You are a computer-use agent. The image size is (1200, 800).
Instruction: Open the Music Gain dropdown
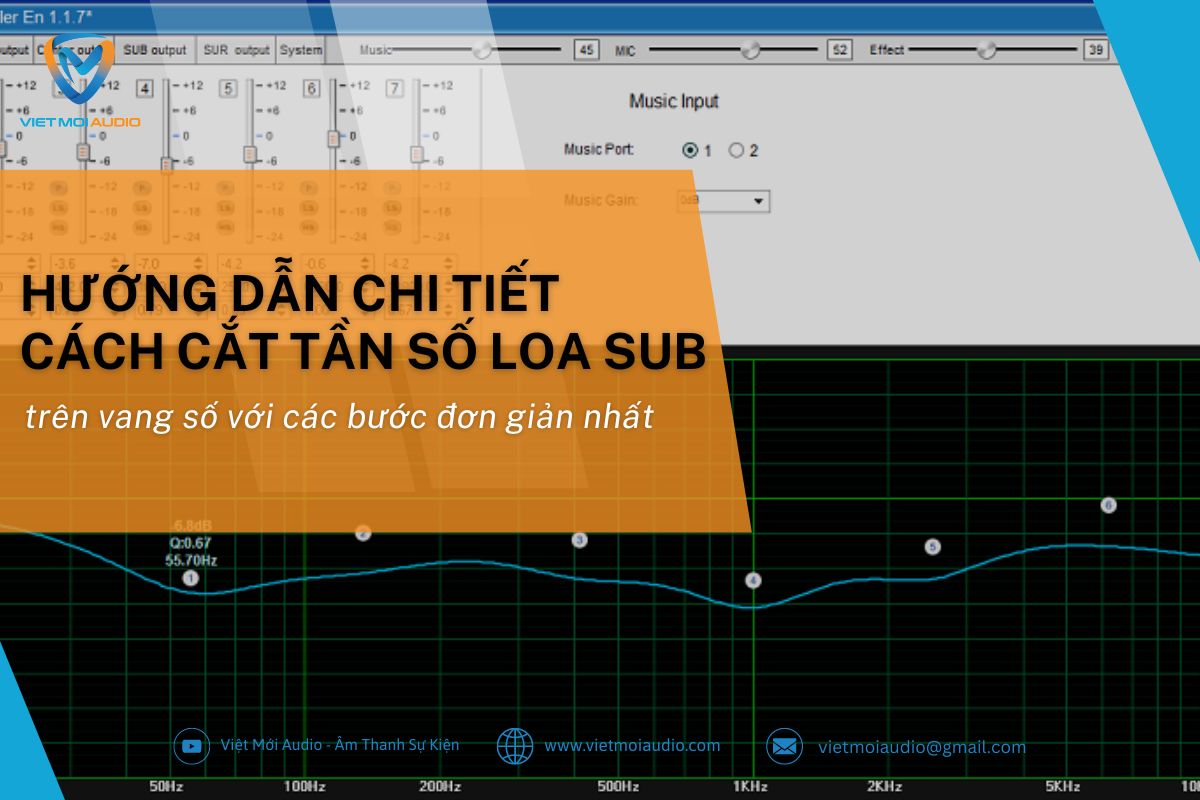(759, 201)
